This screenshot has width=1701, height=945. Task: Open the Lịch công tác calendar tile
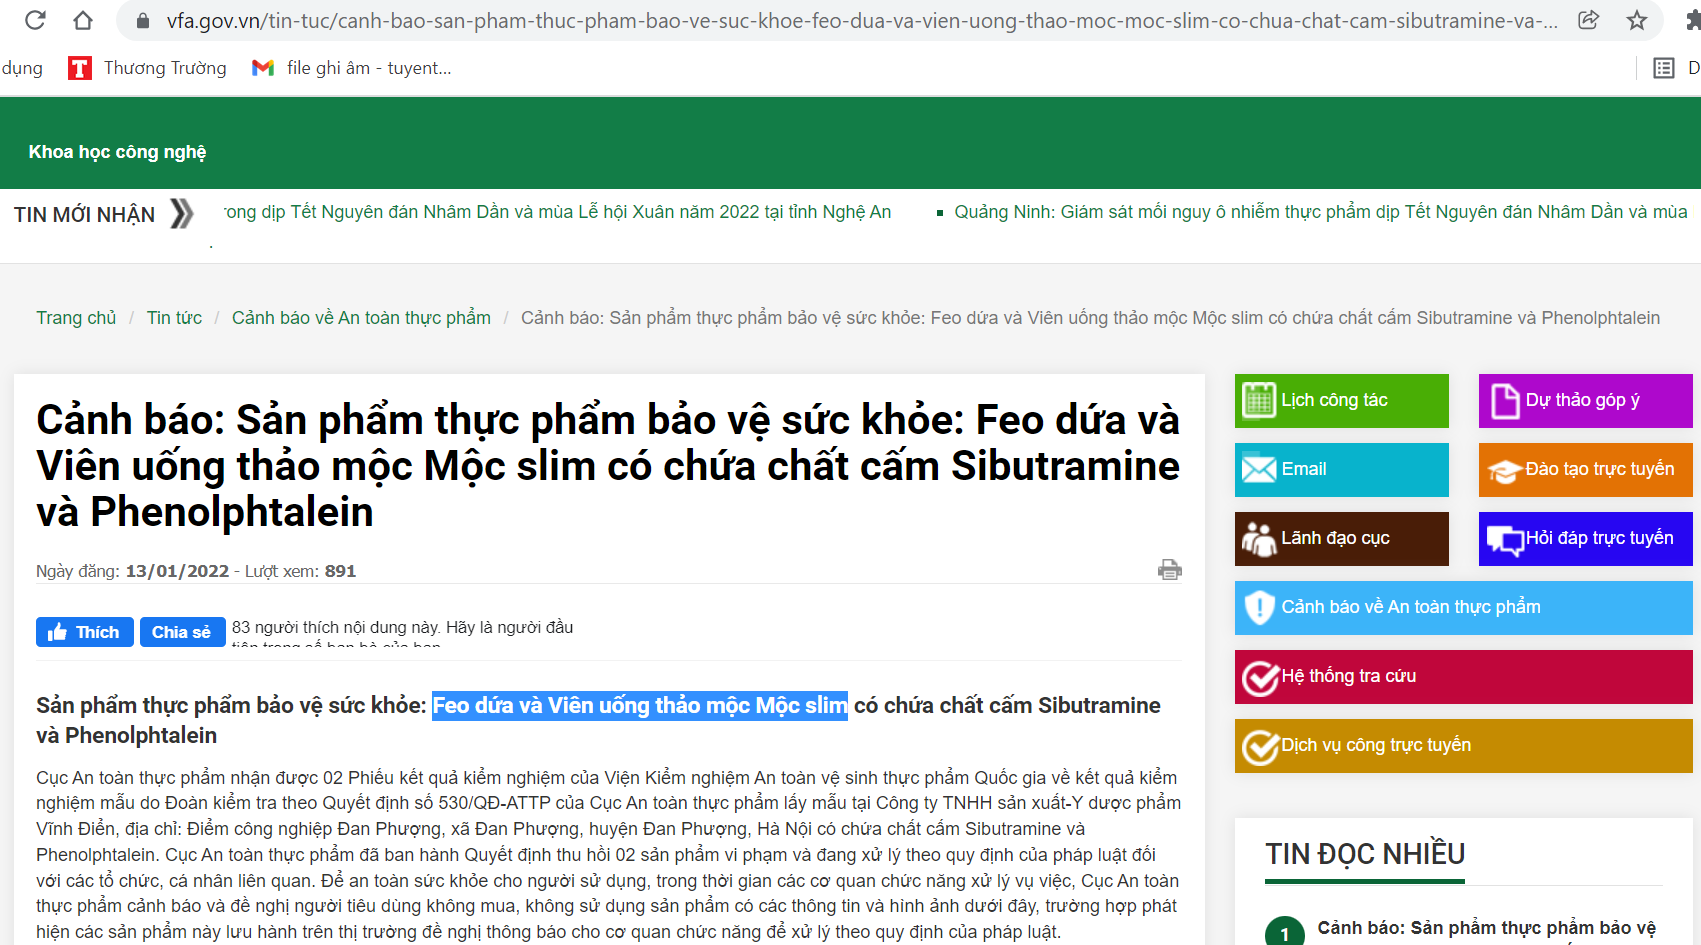(1341, 401)
